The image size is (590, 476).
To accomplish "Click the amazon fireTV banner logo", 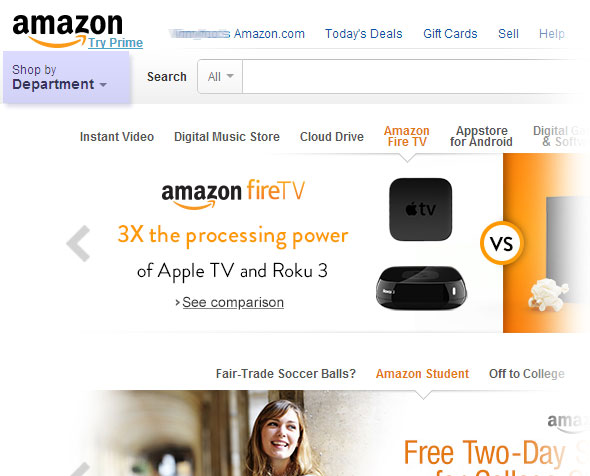I will coord(233,193).
